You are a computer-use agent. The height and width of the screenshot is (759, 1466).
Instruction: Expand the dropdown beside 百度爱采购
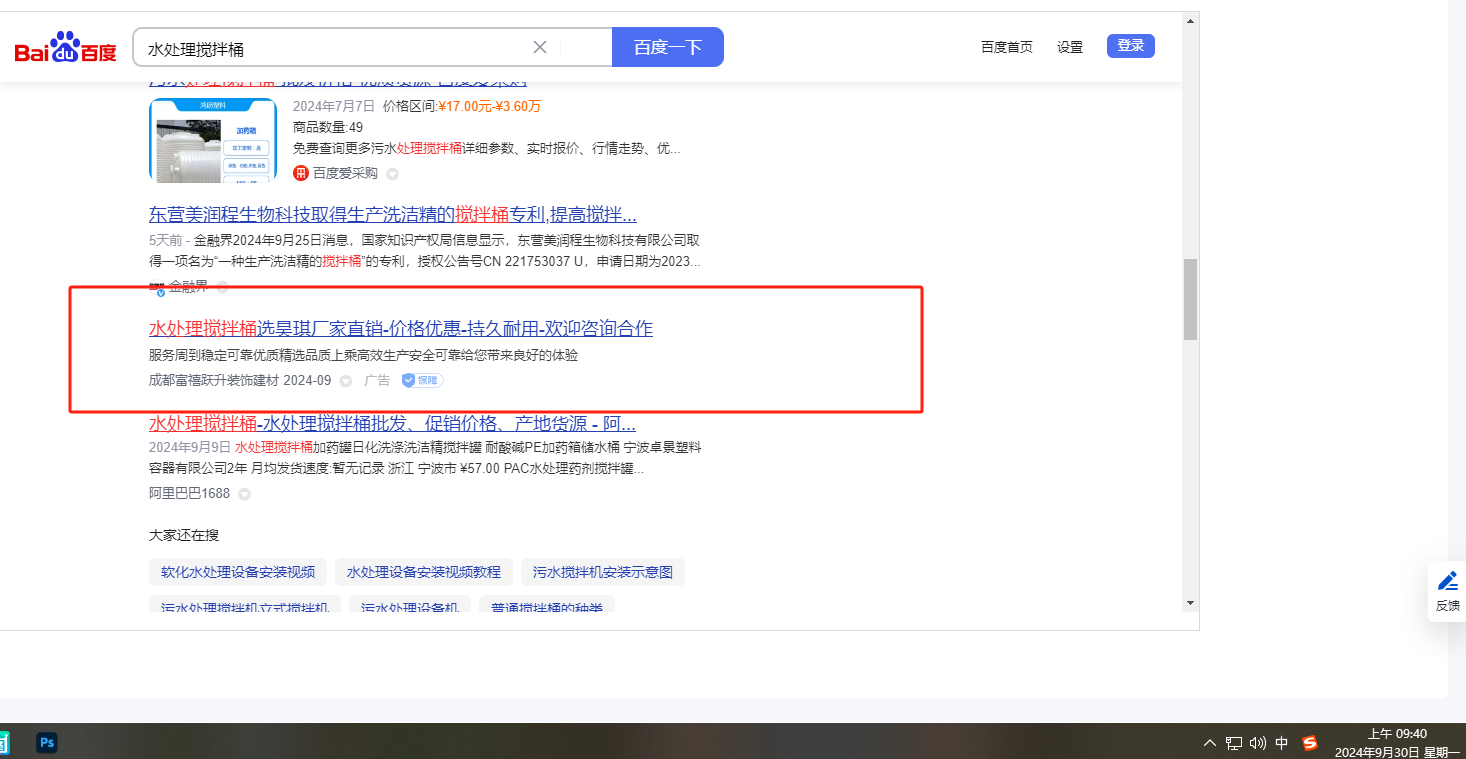point(392,174)
